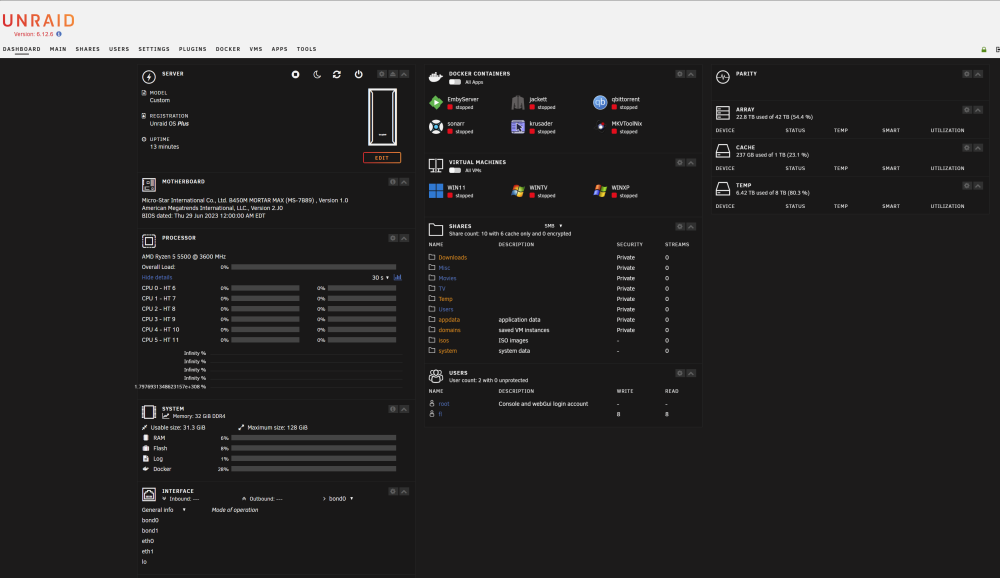1000x578 pixels.
Task: Toggle the All Apps docker switch
Action: [455, 82]
